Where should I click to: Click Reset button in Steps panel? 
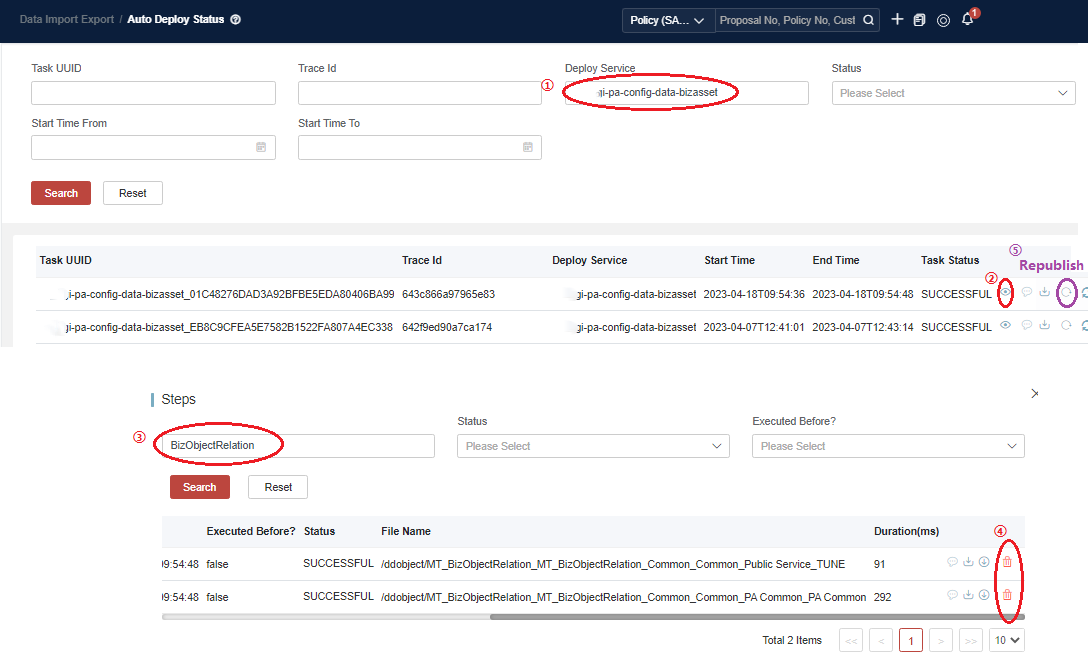pyautogui.click(x=278, y=487)
